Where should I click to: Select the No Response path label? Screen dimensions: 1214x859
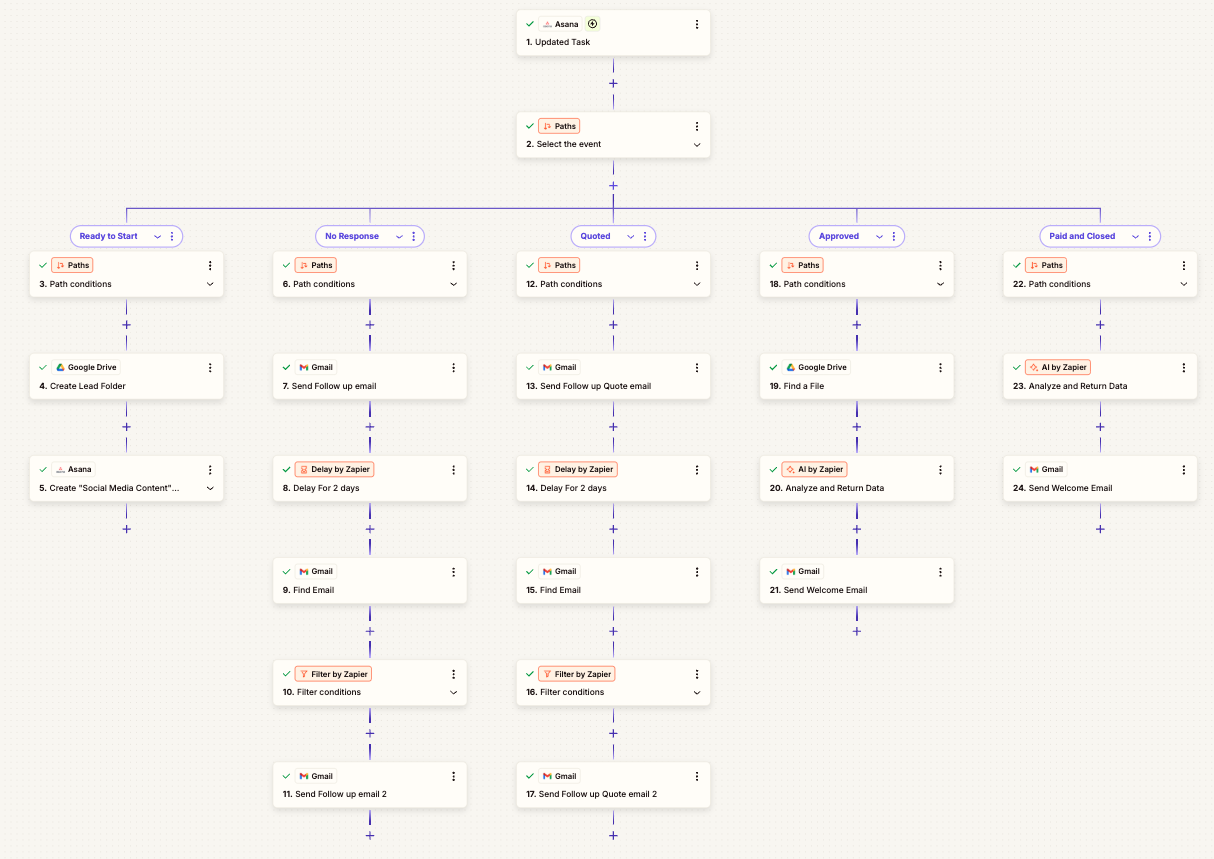pyautogui.click(x=352, y=237)
